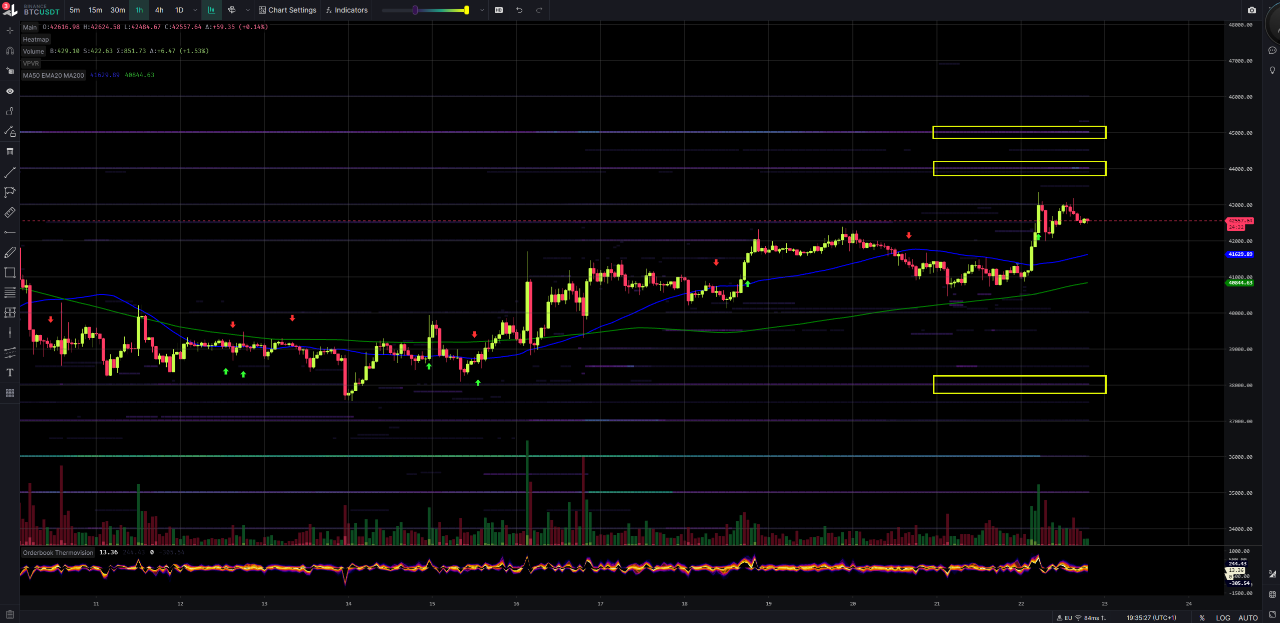Open Chart Settings
Image resolution: width=1280 pixels, height=623 pixels.
click(287, 10)
